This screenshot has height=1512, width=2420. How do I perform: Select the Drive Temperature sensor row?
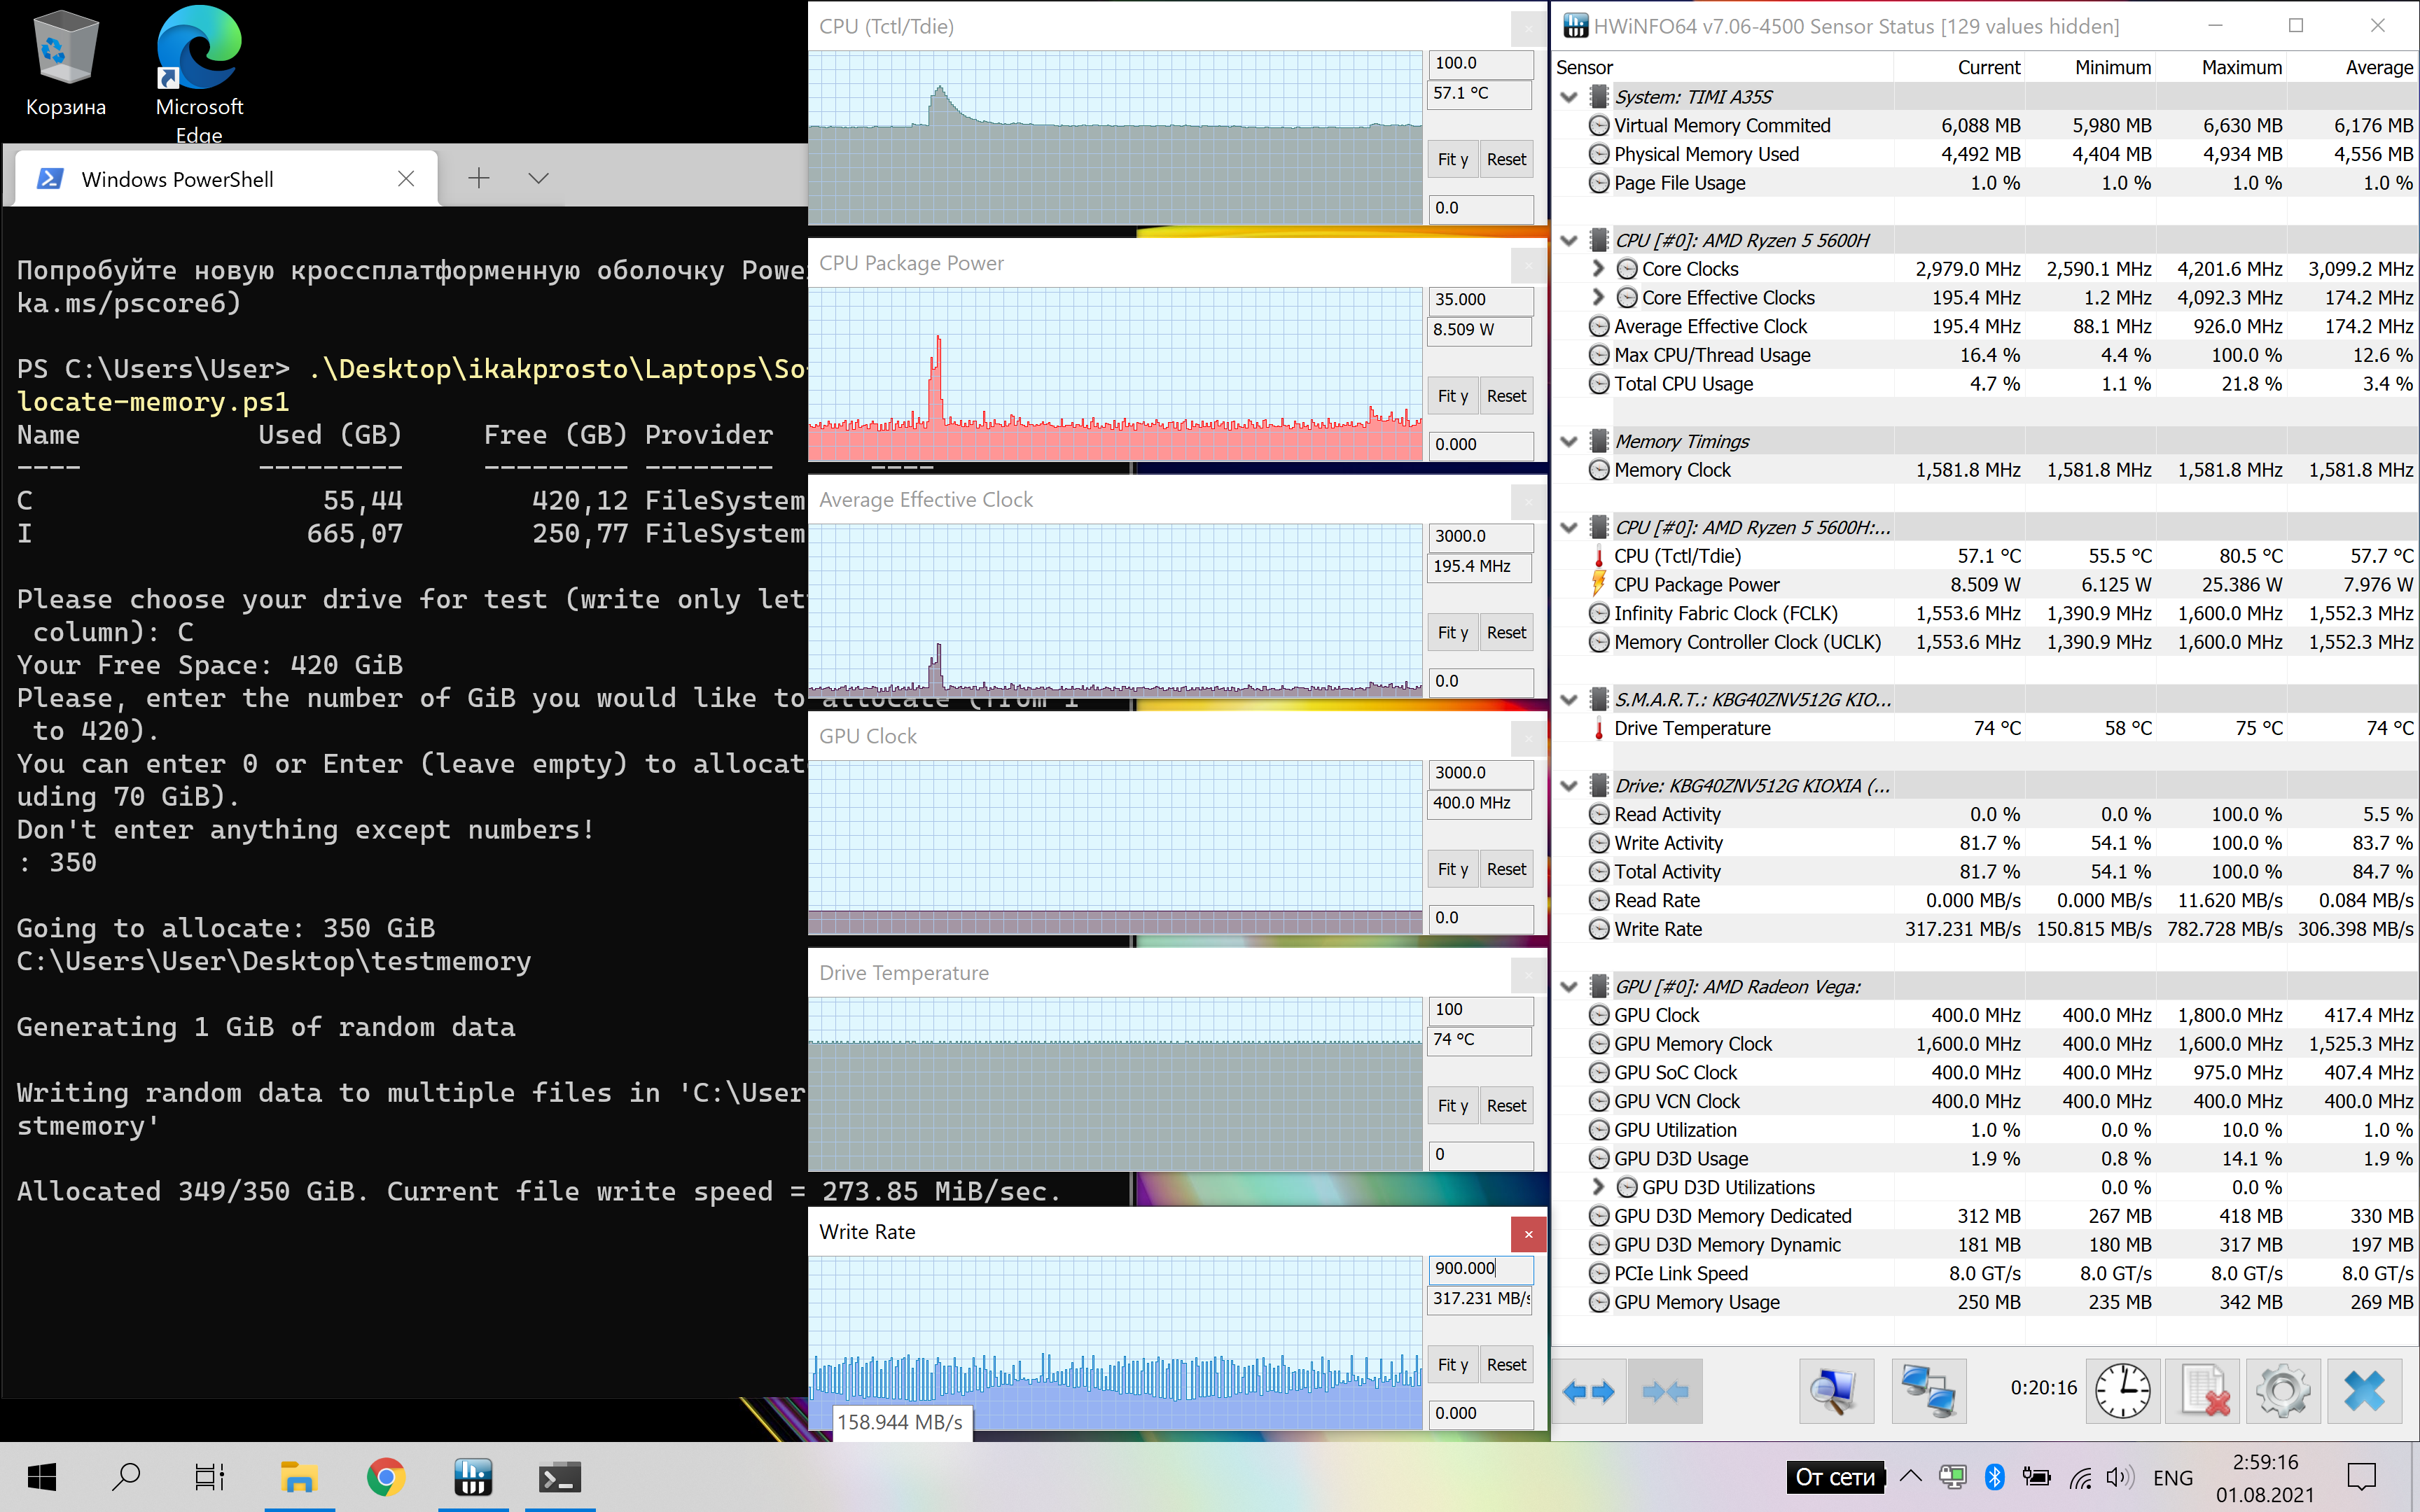(1985, 728)
